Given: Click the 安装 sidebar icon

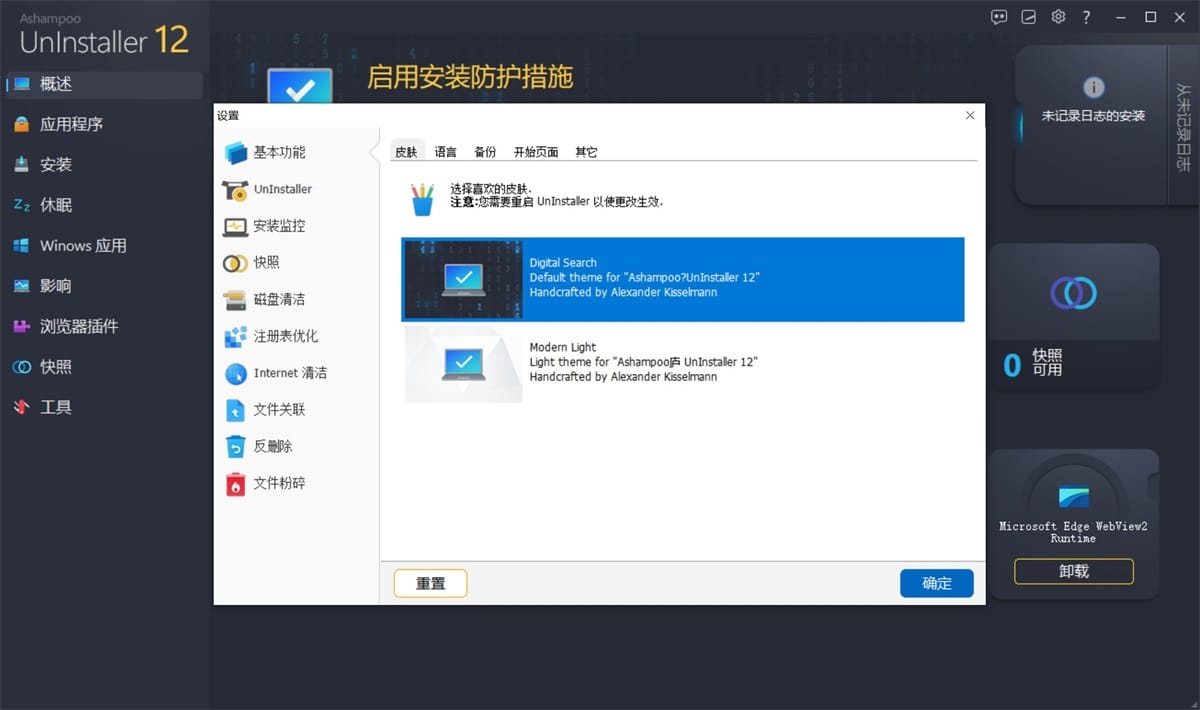Looking at the screenshot, I should tap(22, 165).
